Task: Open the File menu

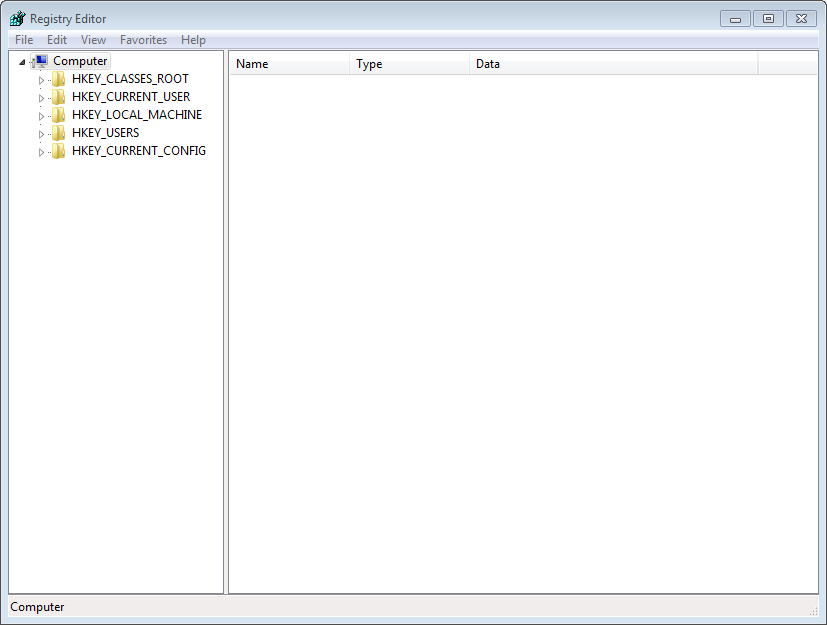Action: [x=24, y=40]
